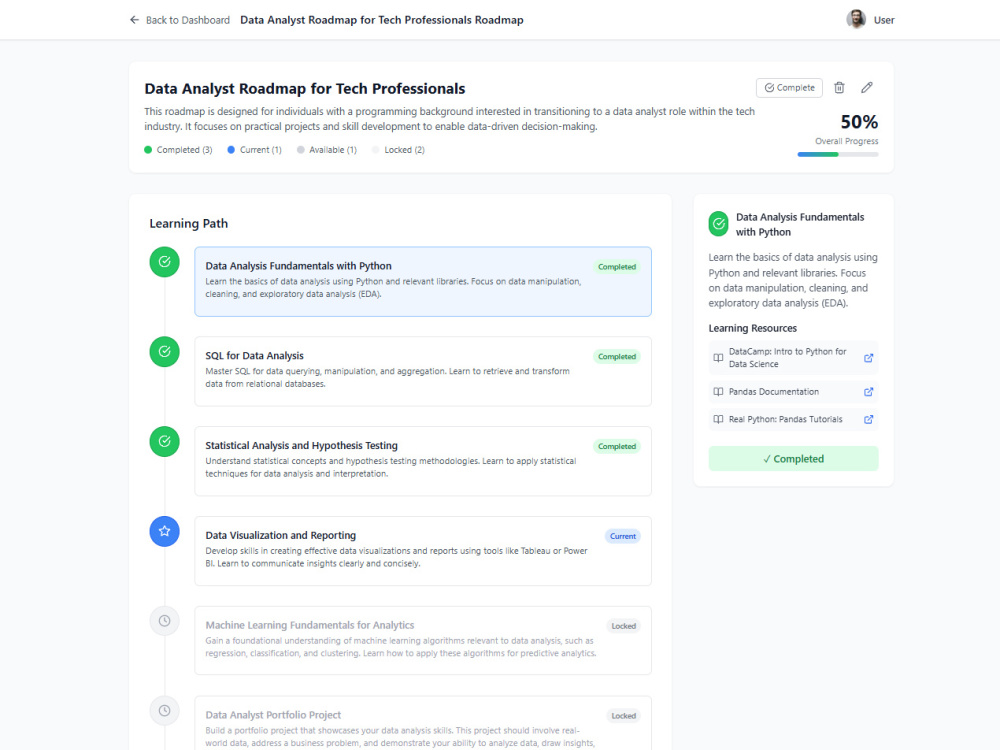
Task: Click the Learning Resources heading
Action: point(753,328)
